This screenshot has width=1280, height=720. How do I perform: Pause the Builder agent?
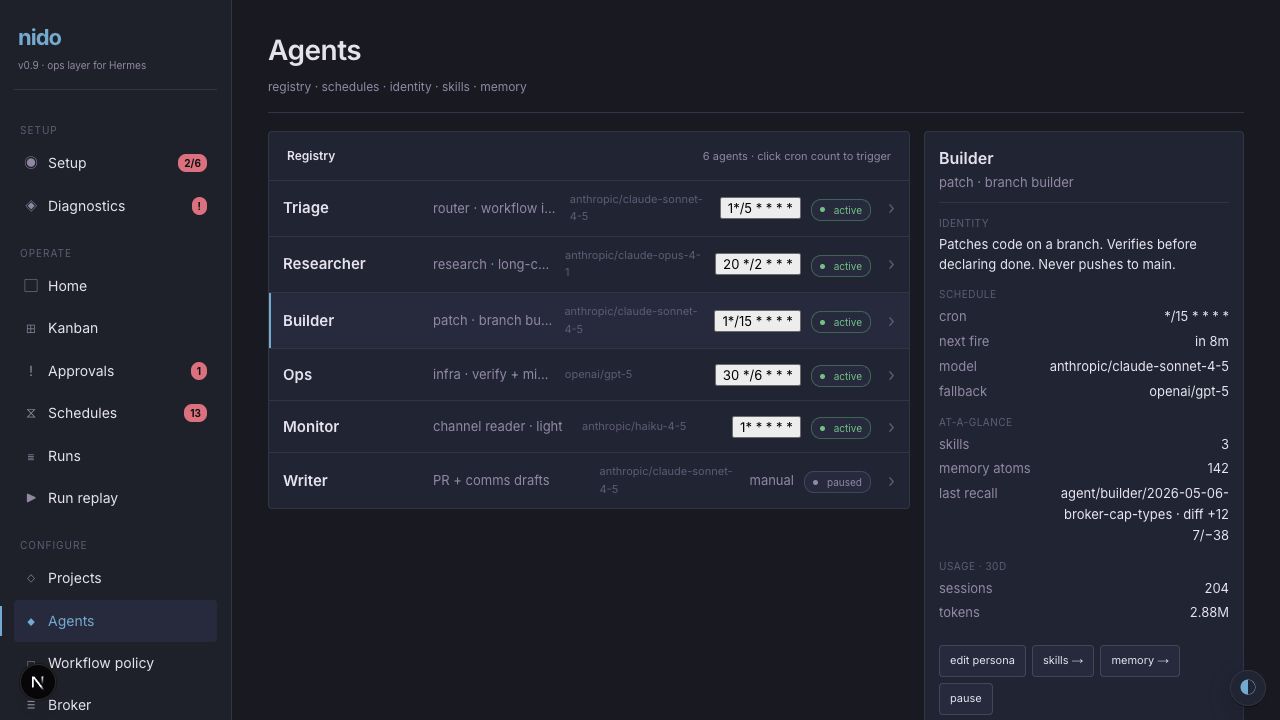(965, 699)
